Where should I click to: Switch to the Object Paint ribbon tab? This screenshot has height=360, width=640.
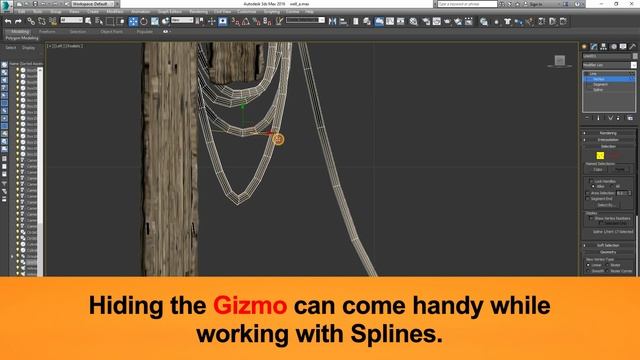(x=111, y=31)
